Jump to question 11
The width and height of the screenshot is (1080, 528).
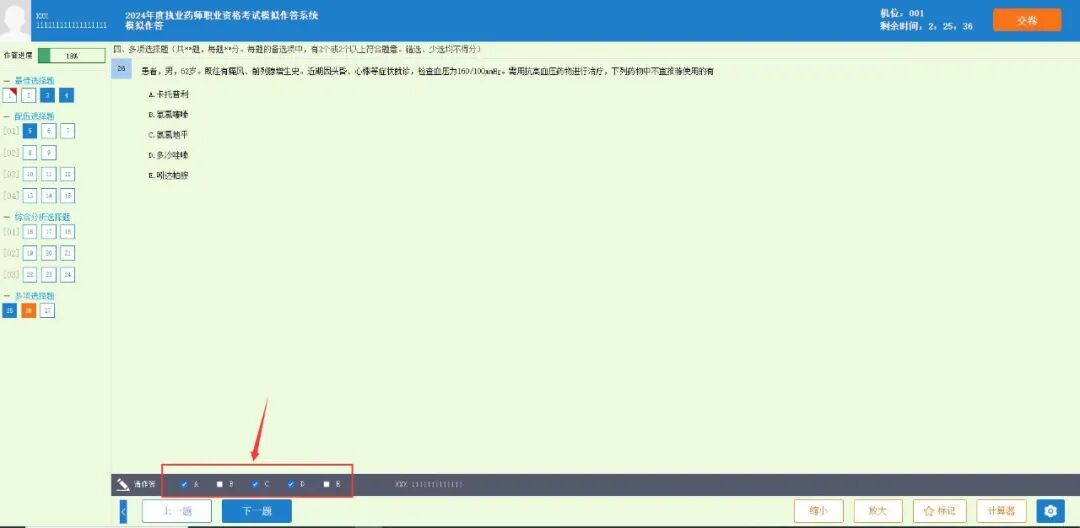(x=48, y=174)
